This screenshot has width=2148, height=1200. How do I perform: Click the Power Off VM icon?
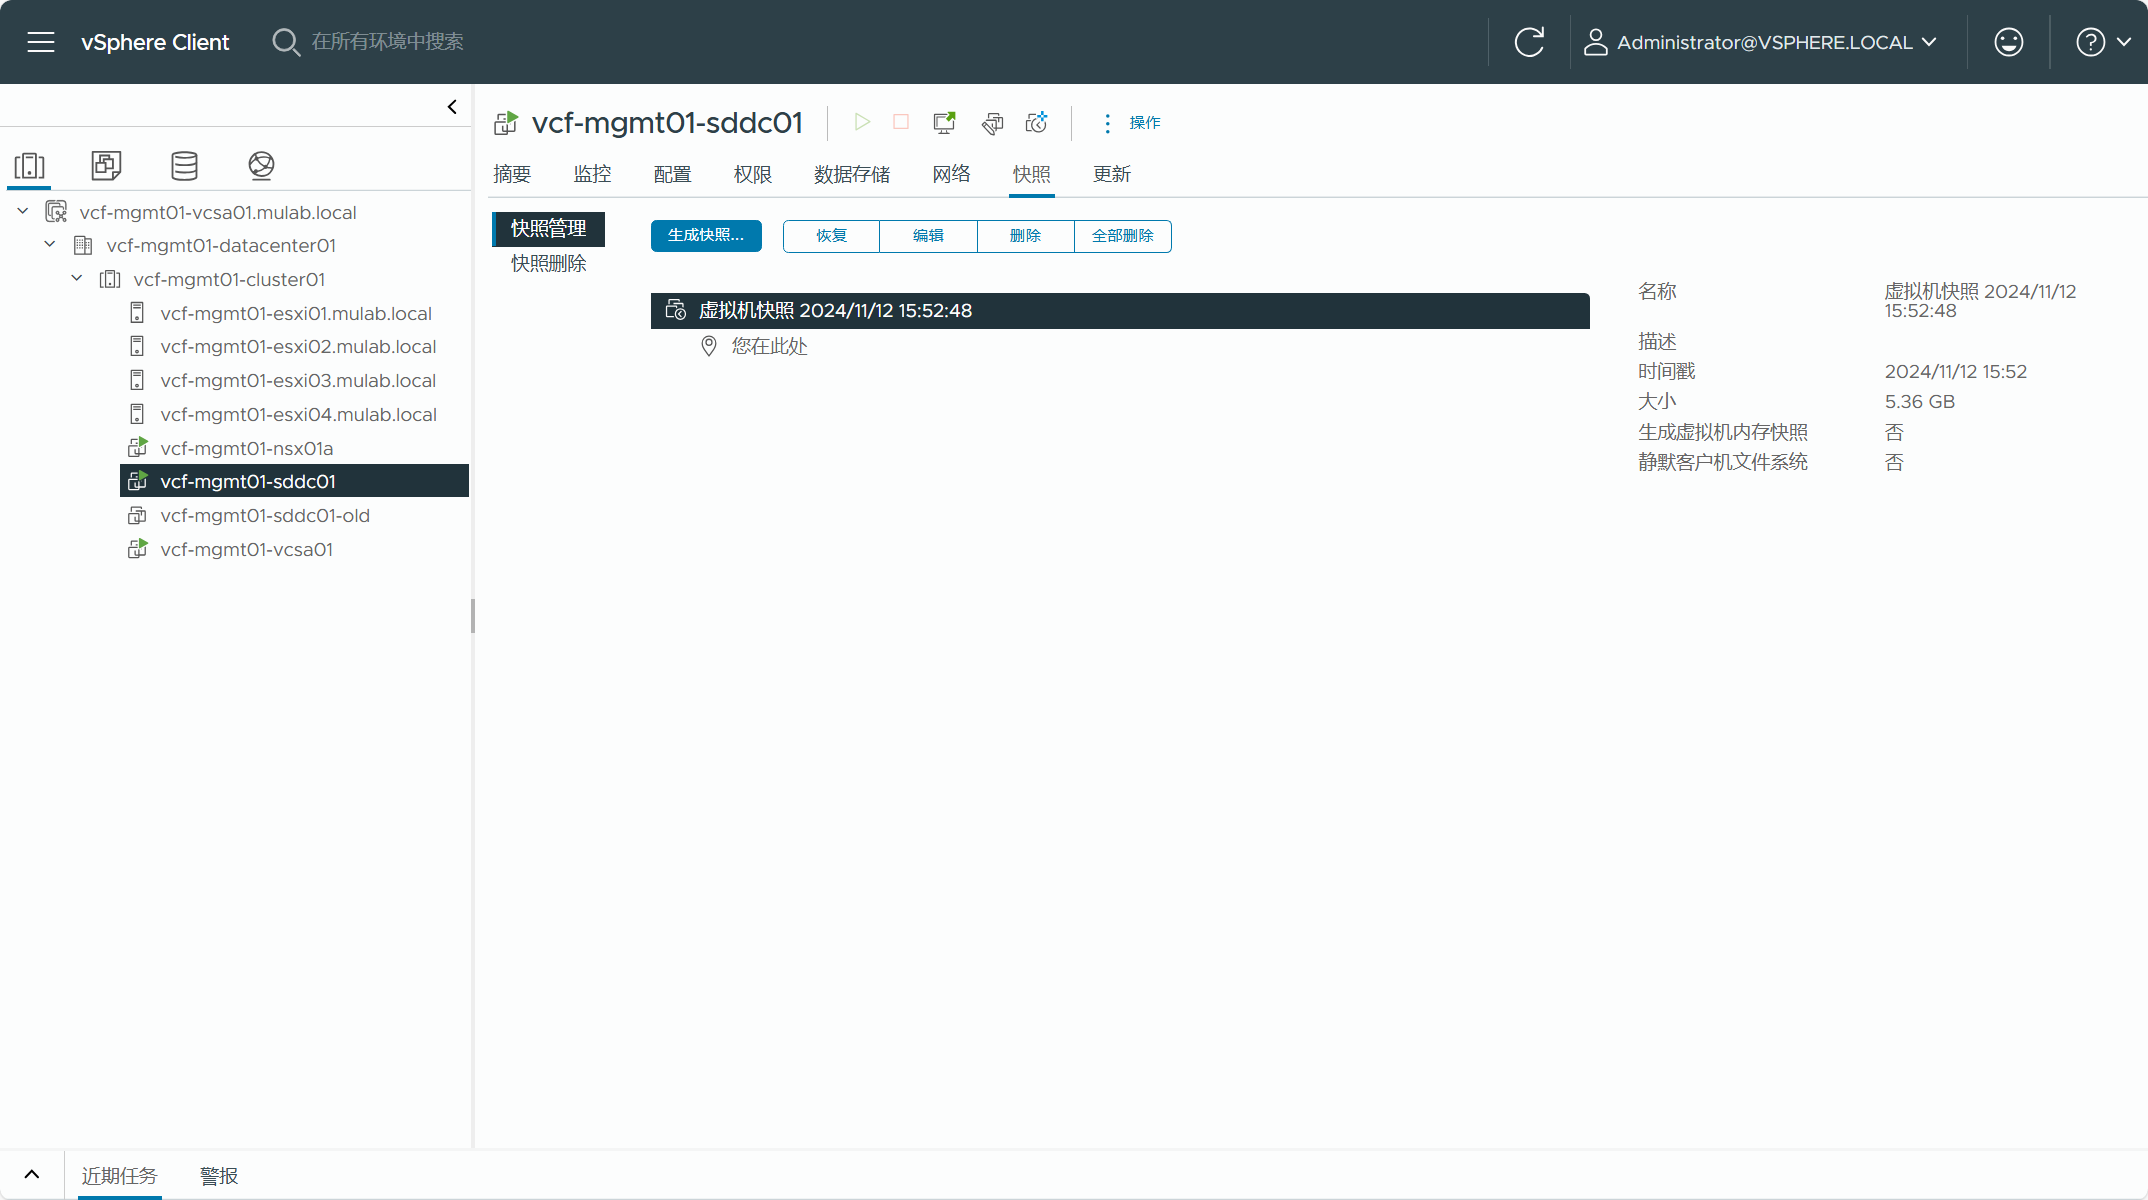[901, 122]
